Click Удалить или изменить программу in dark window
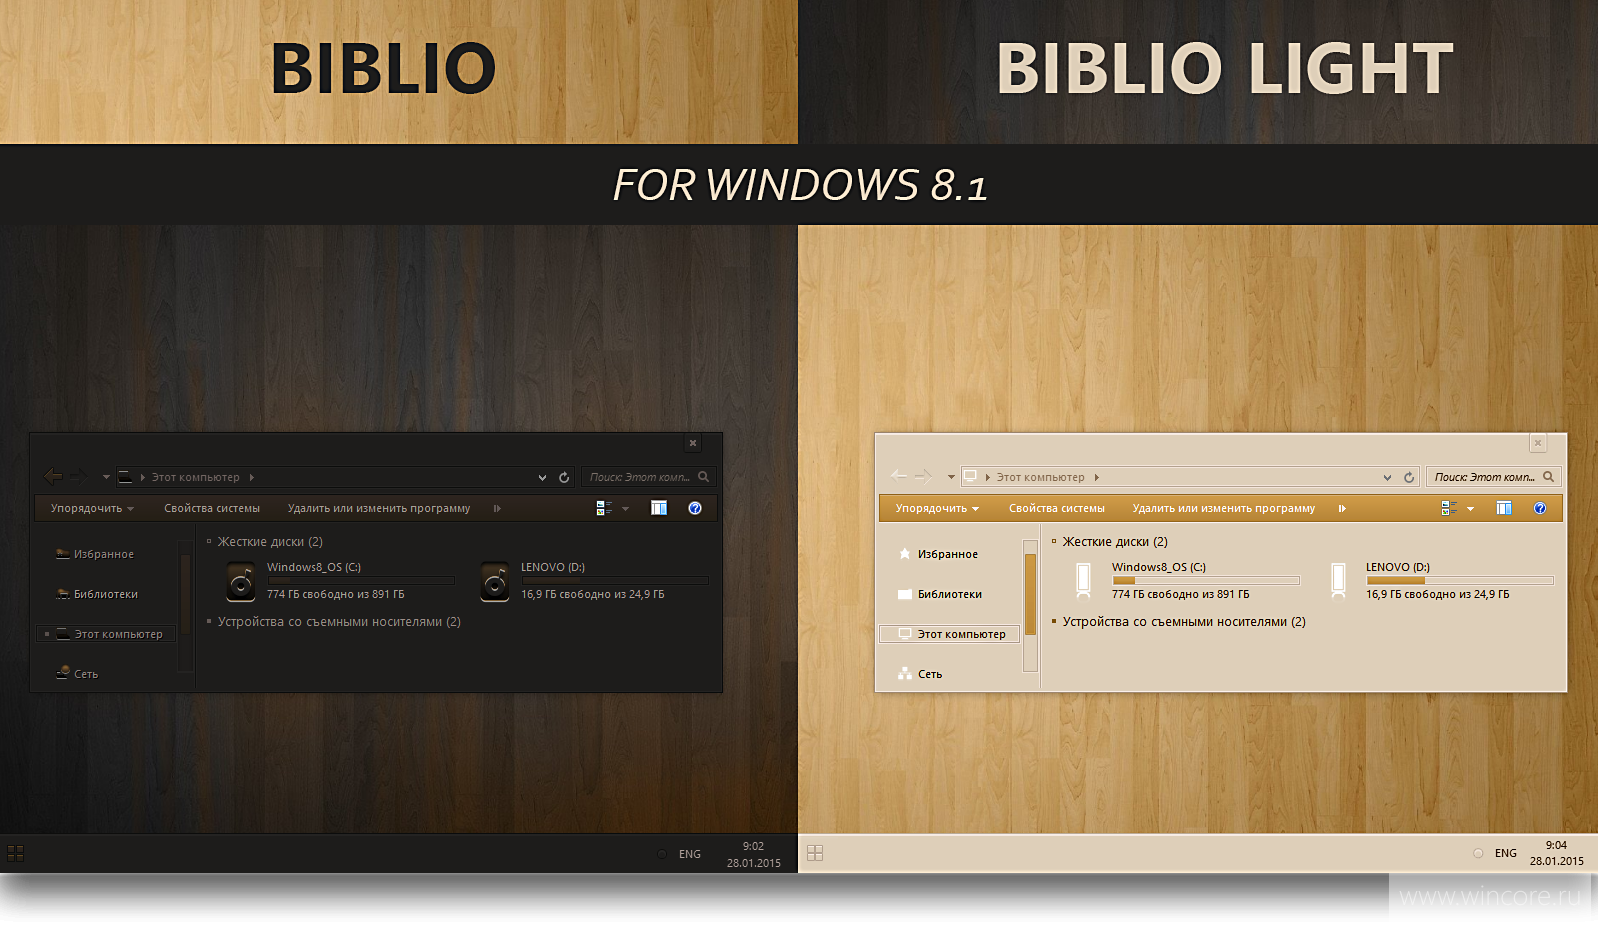Viewport: 1598px width, 929px height. point(379,508)
